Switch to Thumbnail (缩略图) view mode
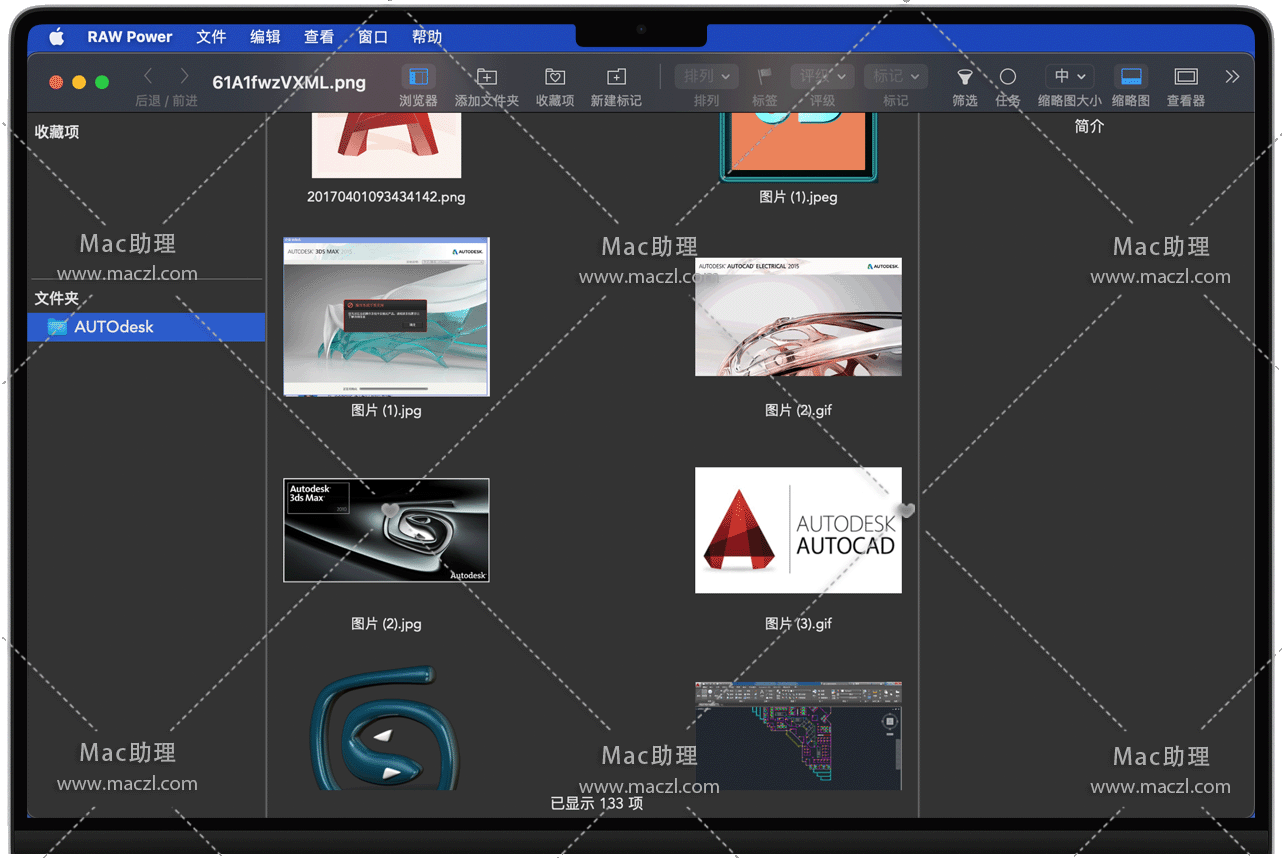Screen dimensions: 1282x858 point(1131,77)
